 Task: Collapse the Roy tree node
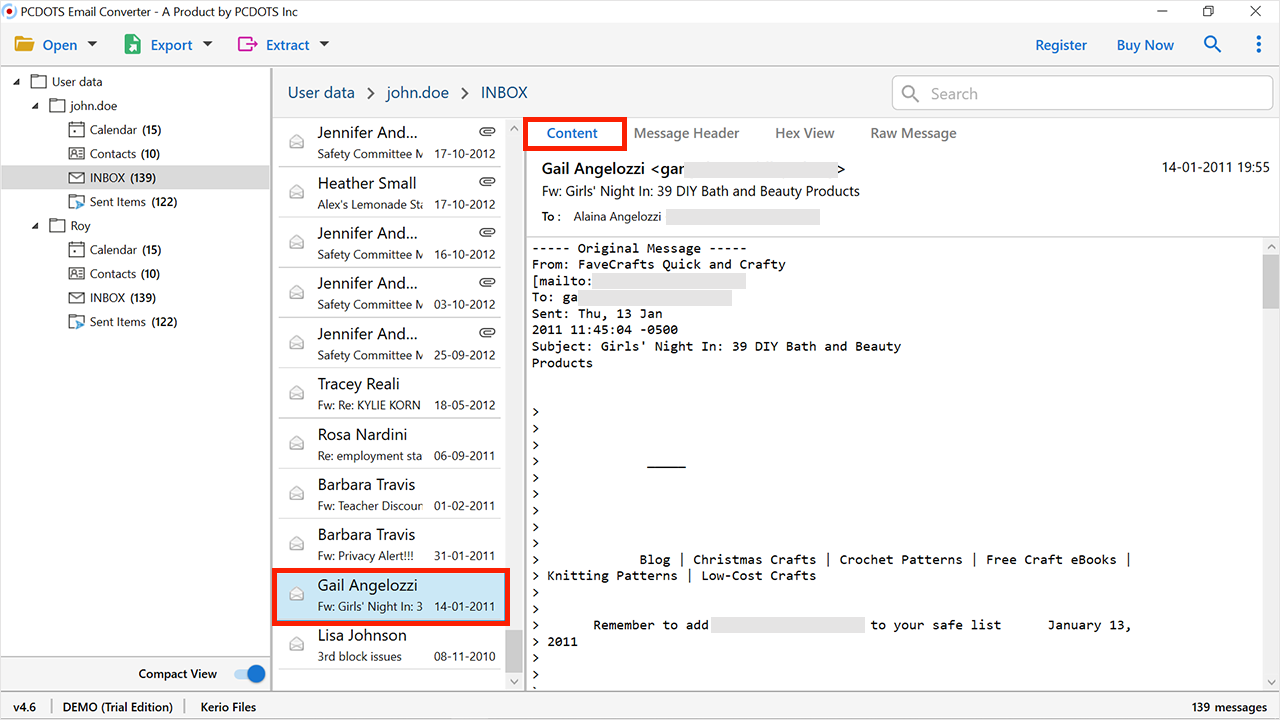pos(35,225)
